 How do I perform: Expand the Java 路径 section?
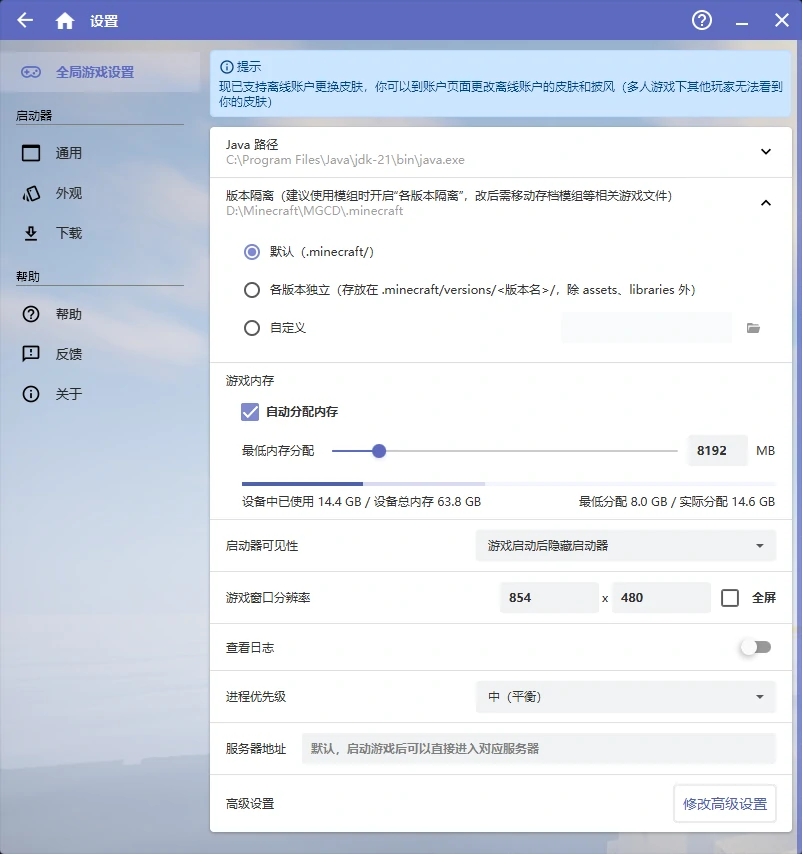(765, 152)
